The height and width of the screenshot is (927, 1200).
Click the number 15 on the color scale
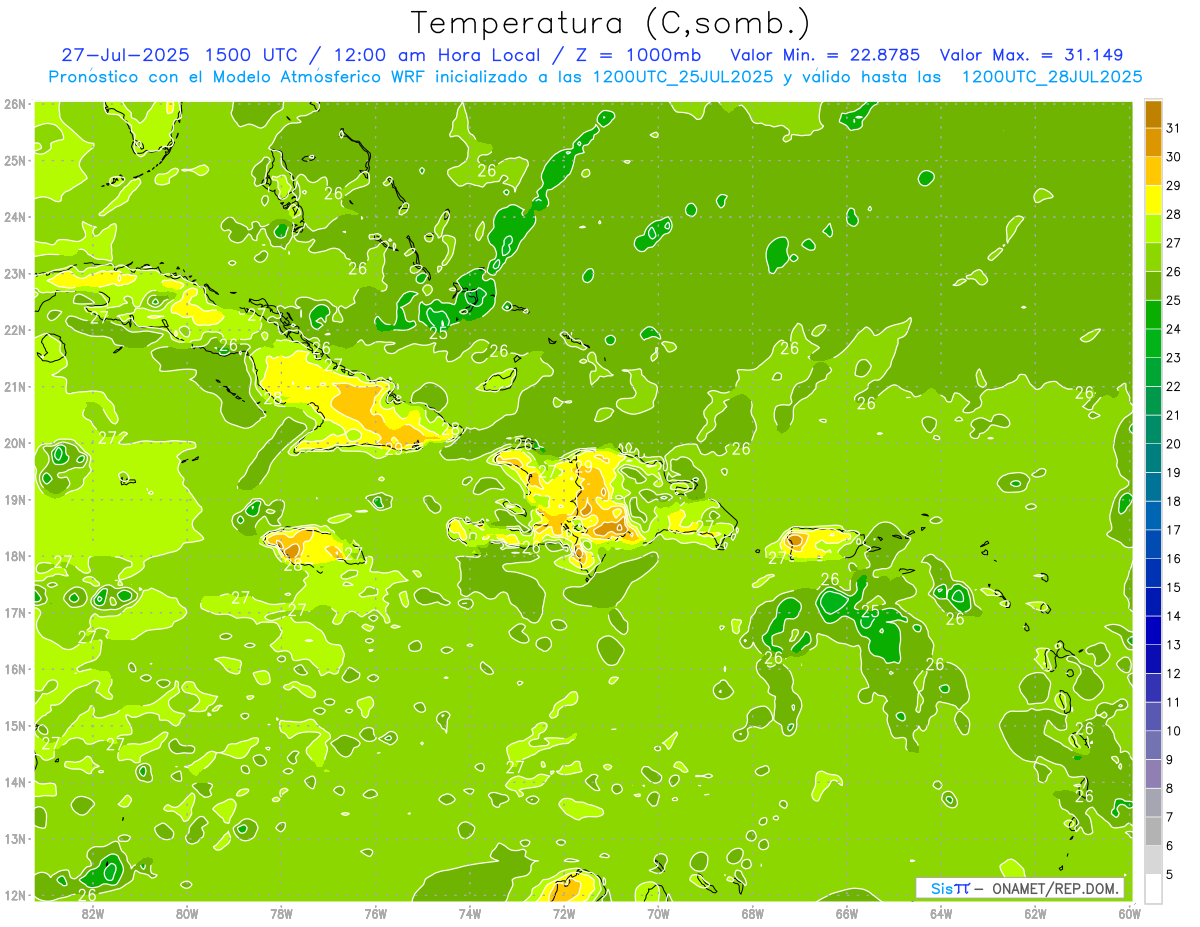point(1174,587)
